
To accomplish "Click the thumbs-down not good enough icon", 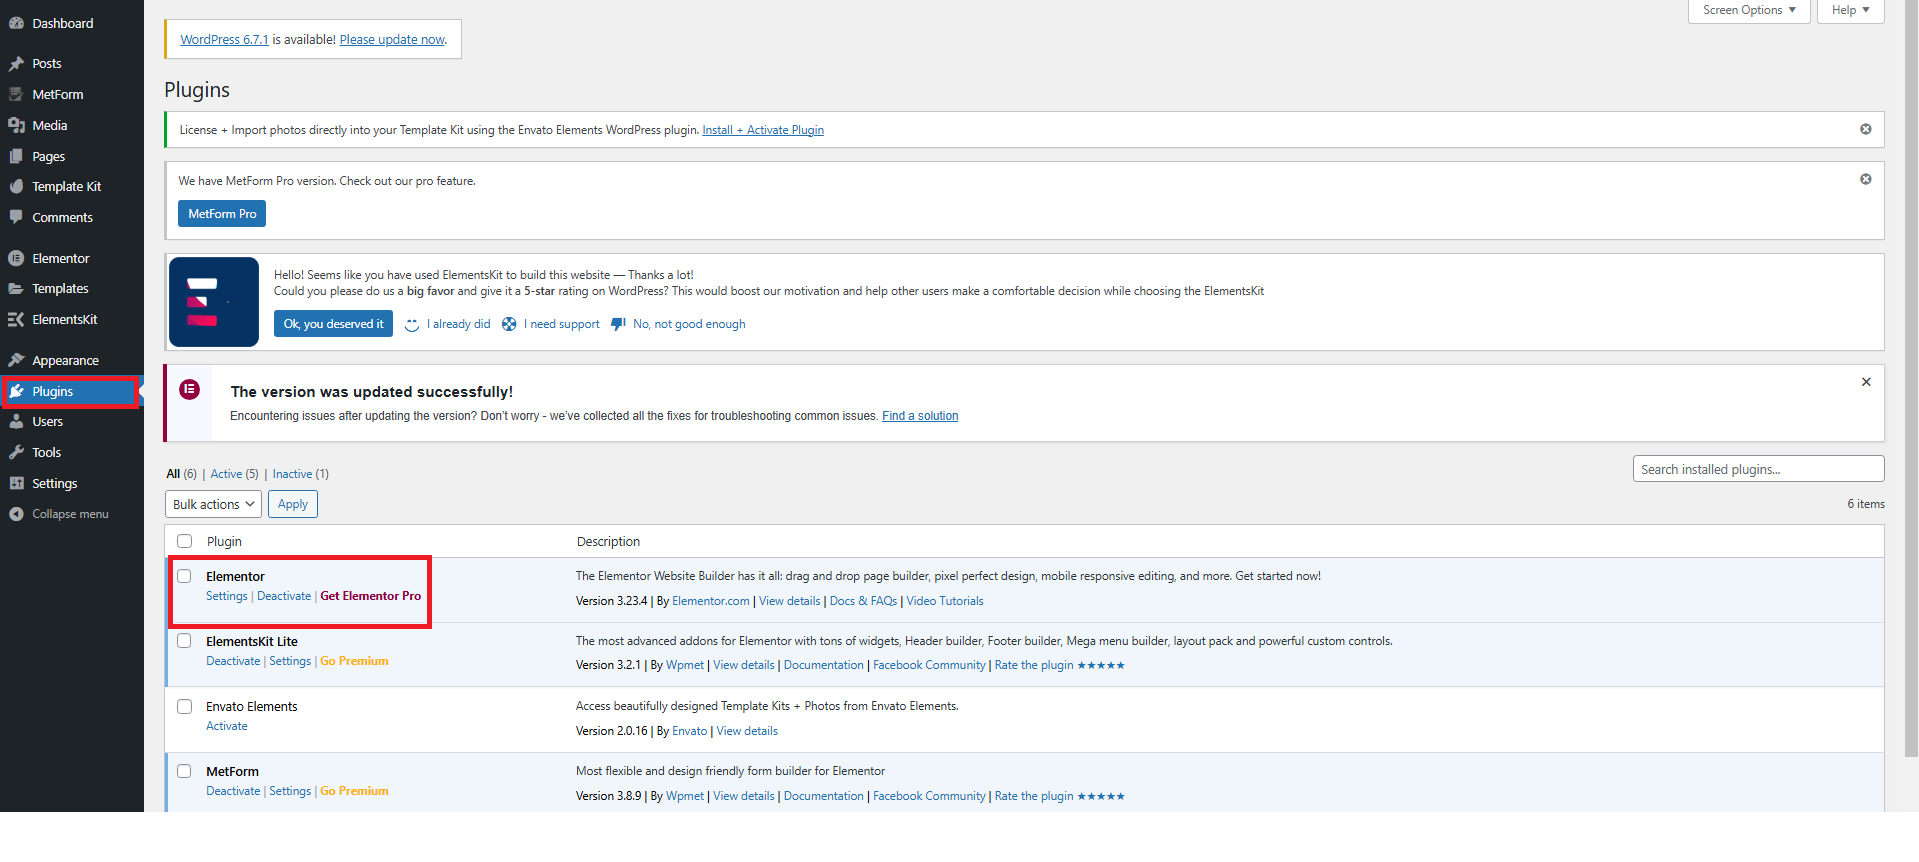I will 618,324.
